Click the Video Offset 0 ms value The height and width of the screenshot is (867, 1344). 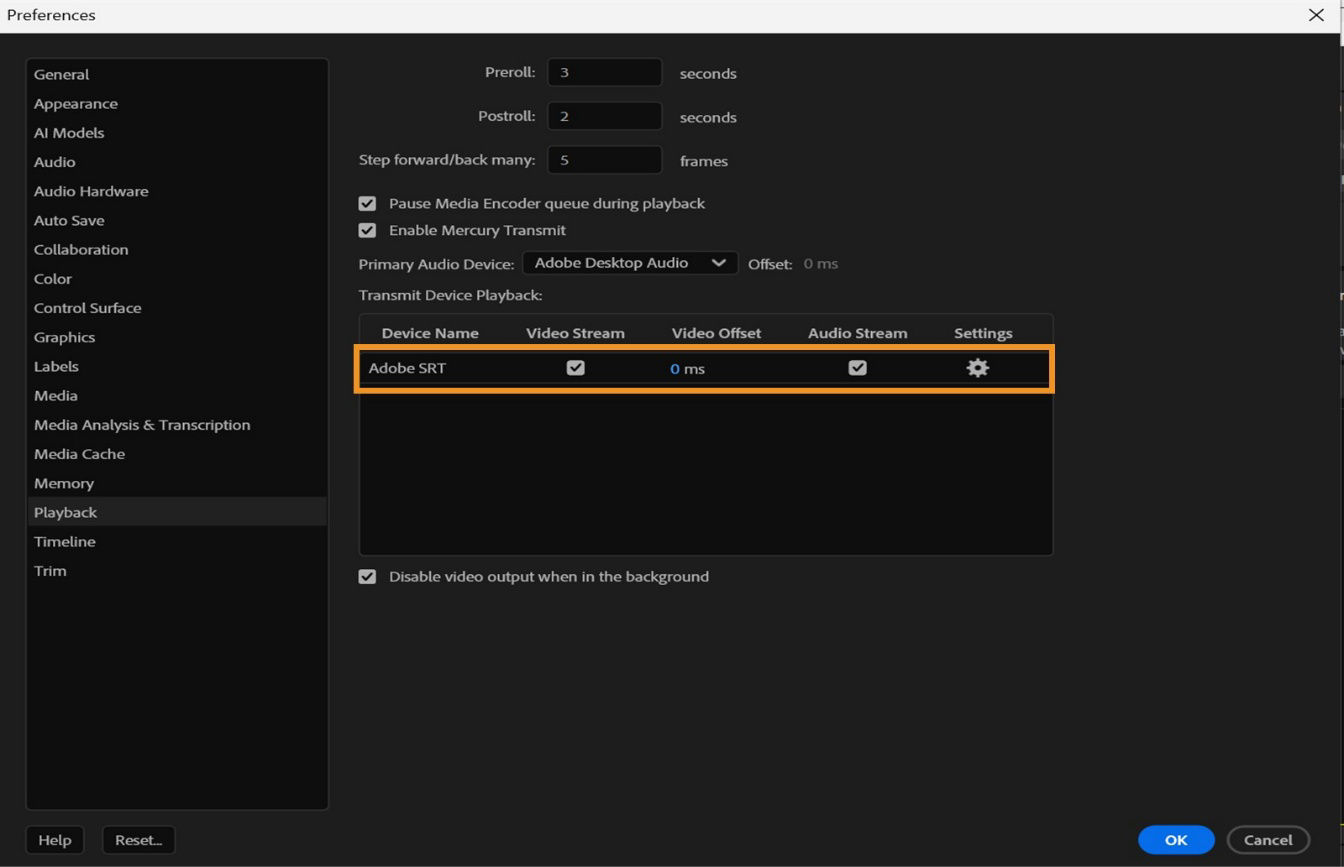(686, 368)
